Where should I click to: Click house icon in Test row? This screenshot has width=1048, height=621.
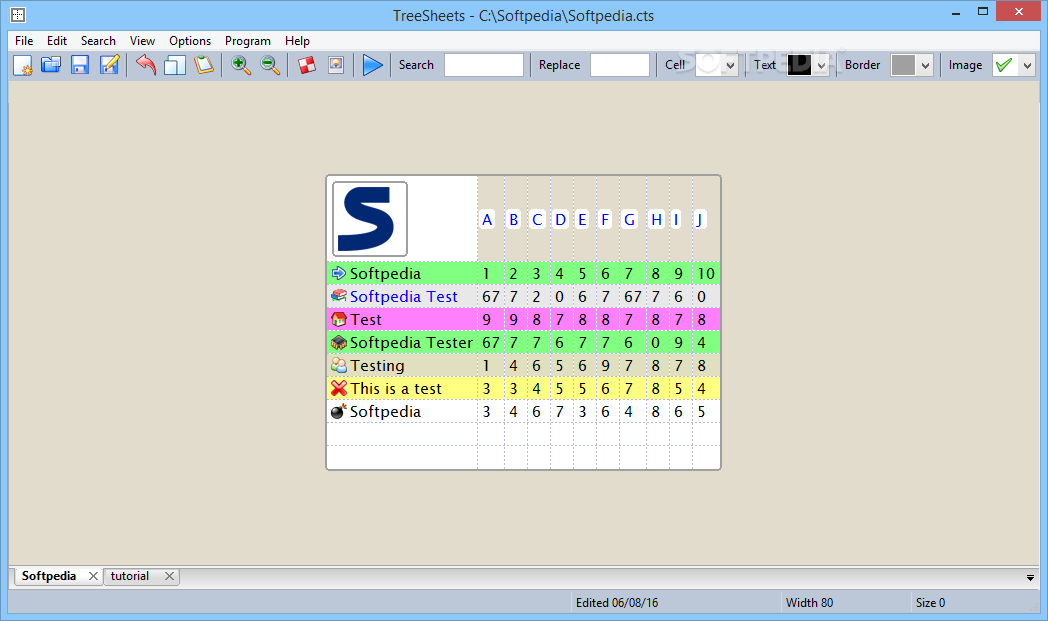tap(339, 319)
